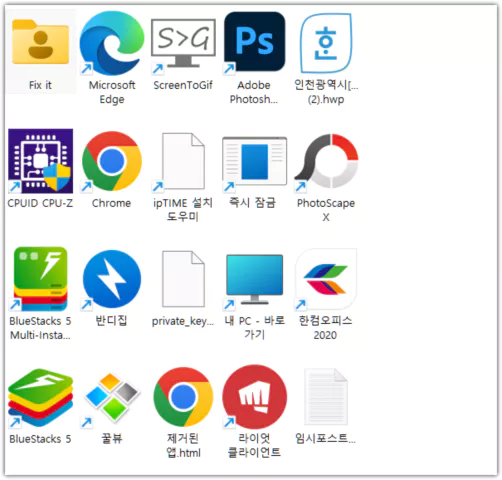The width and height of the screenshot is (502, 480).
Task: Select the 인천광역시 hwp file icon
Action: tap(326, 43)
